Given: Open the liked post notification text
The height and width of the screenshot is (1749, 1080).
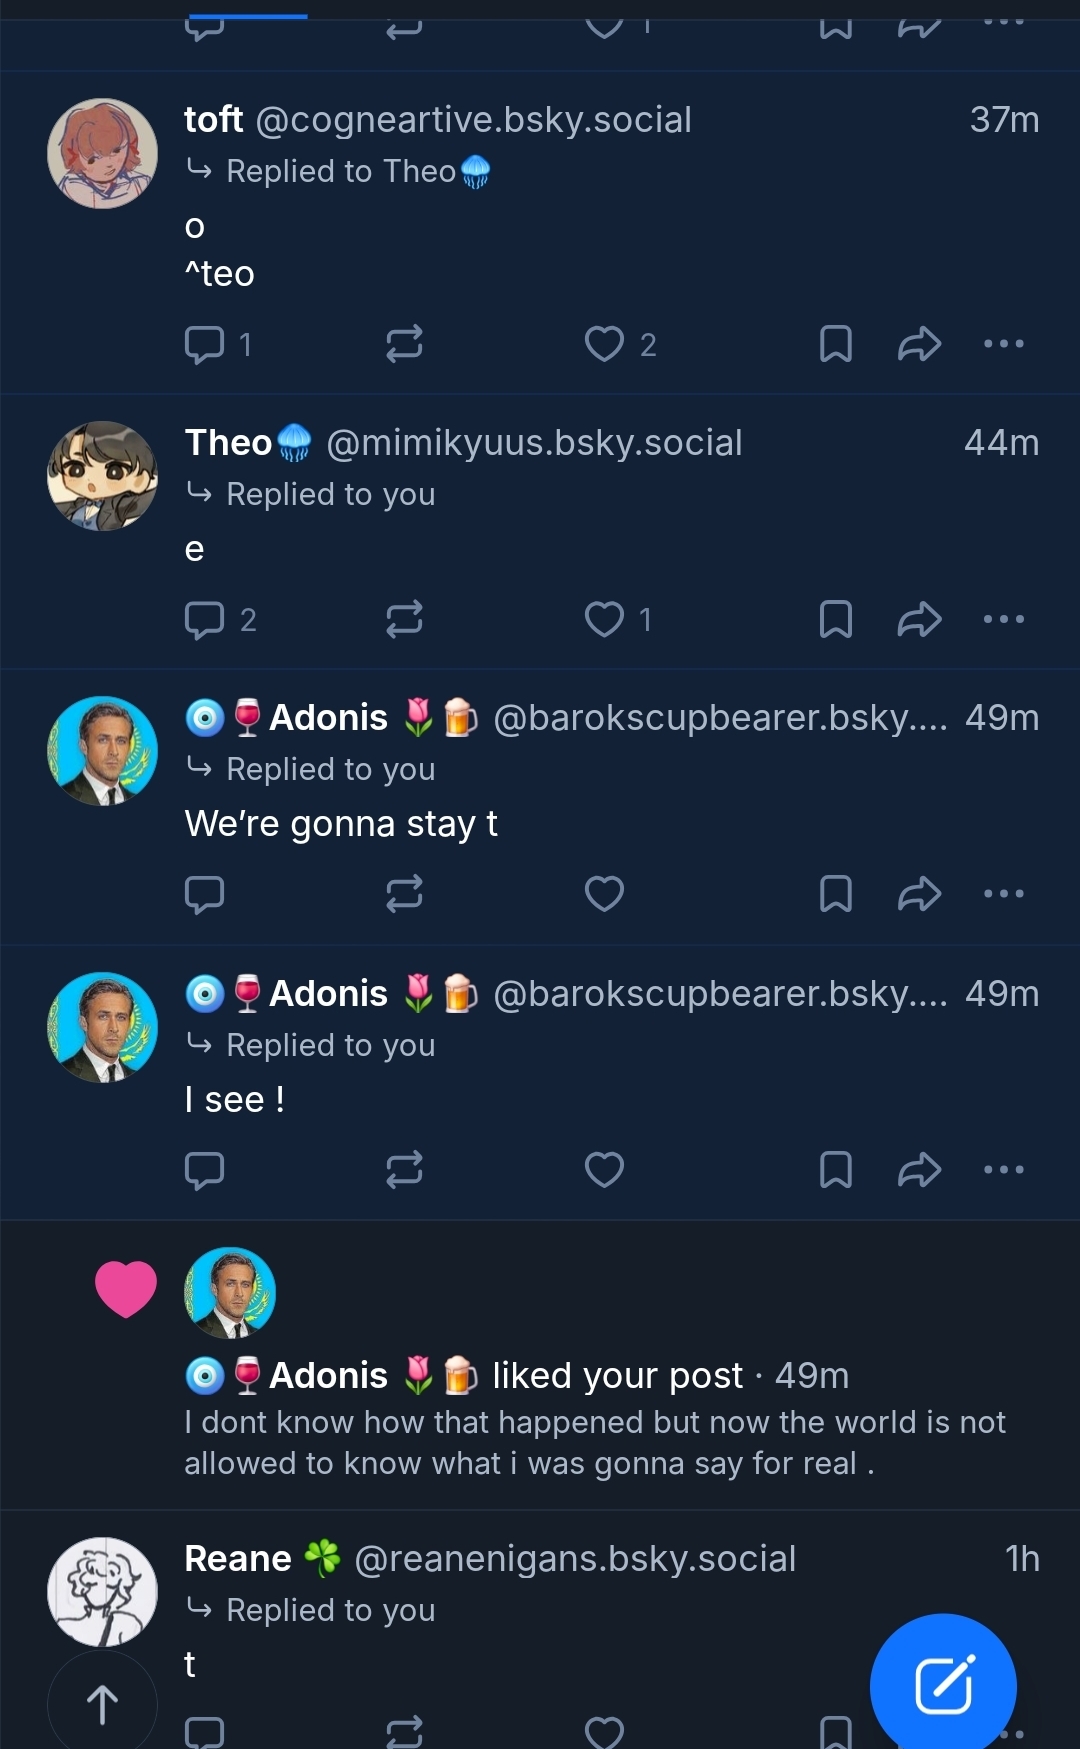Looking at the screenshot, I should pos(594,1443).
